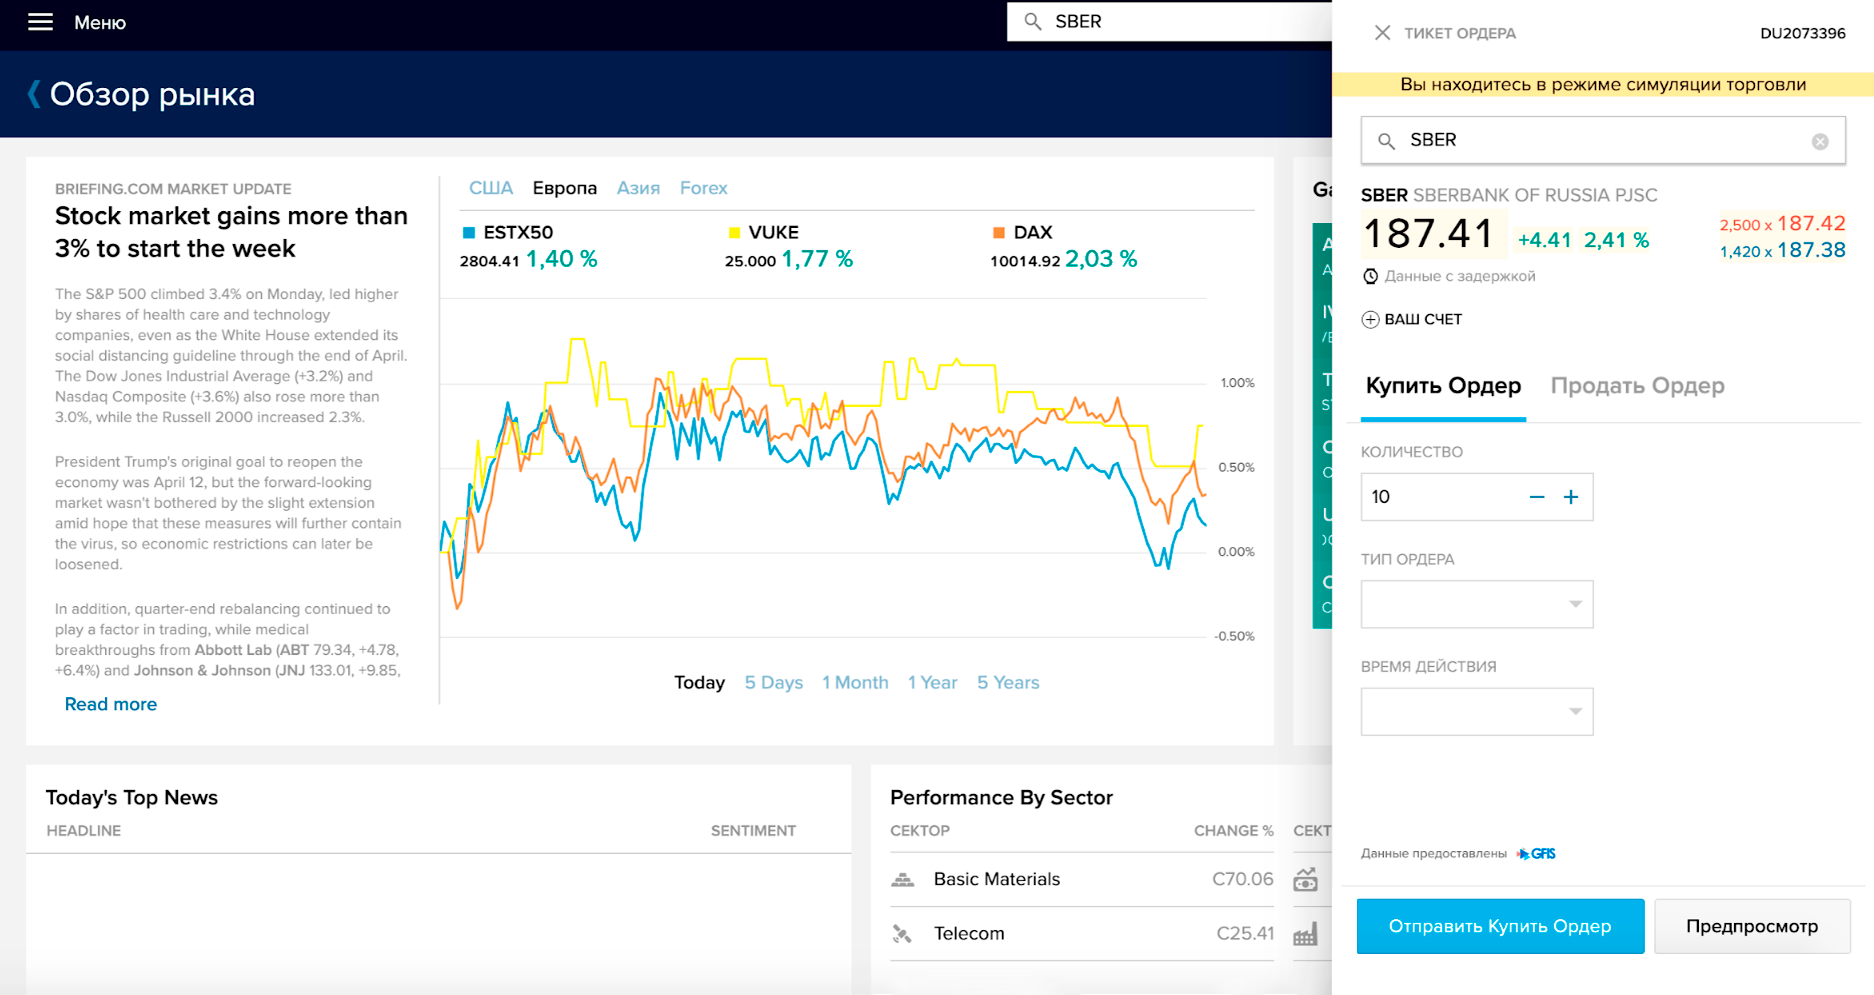Click the ESTX50 blue legend swatch
This screenshot has height=995, width=1874.
[469, 233]
